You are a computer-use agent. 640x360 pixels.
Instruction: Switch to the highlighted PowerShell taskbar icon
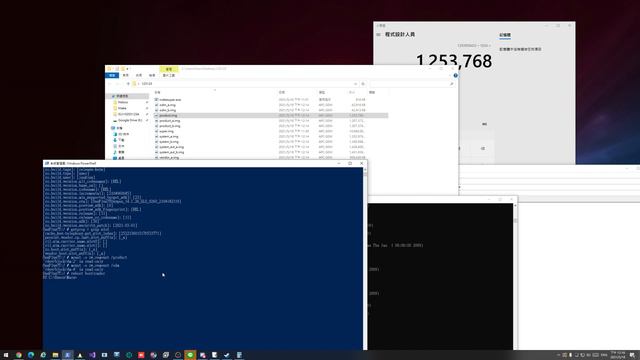[x=67, y=355]
